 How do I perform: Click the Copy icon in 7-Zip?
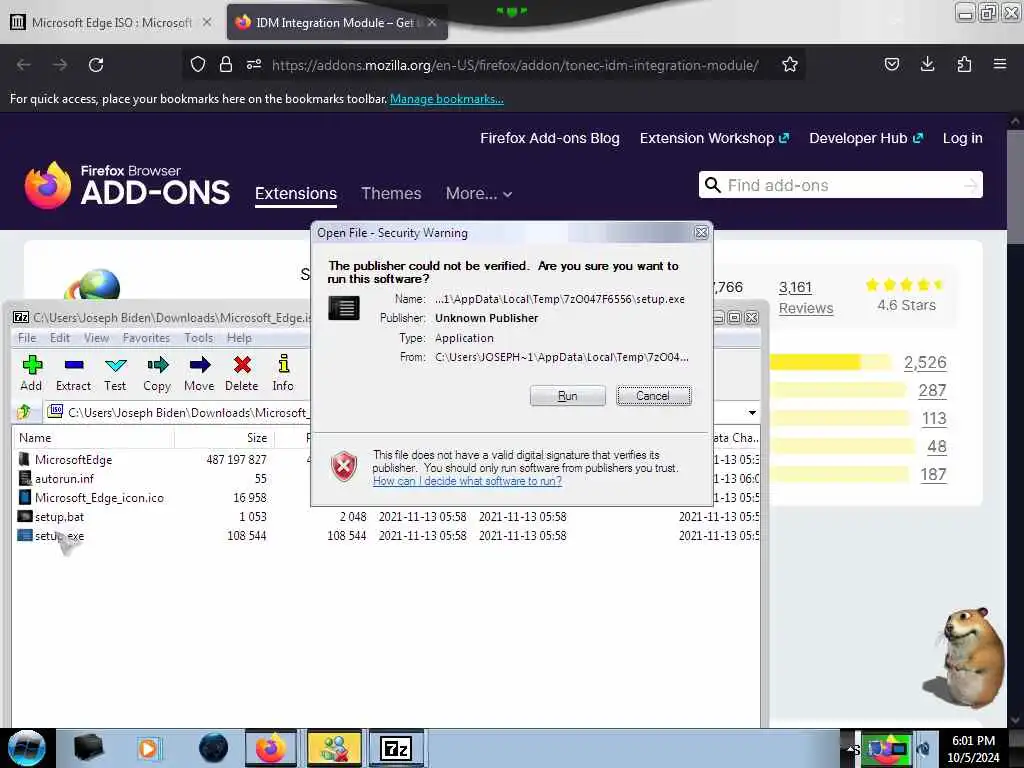click(157, 373)
